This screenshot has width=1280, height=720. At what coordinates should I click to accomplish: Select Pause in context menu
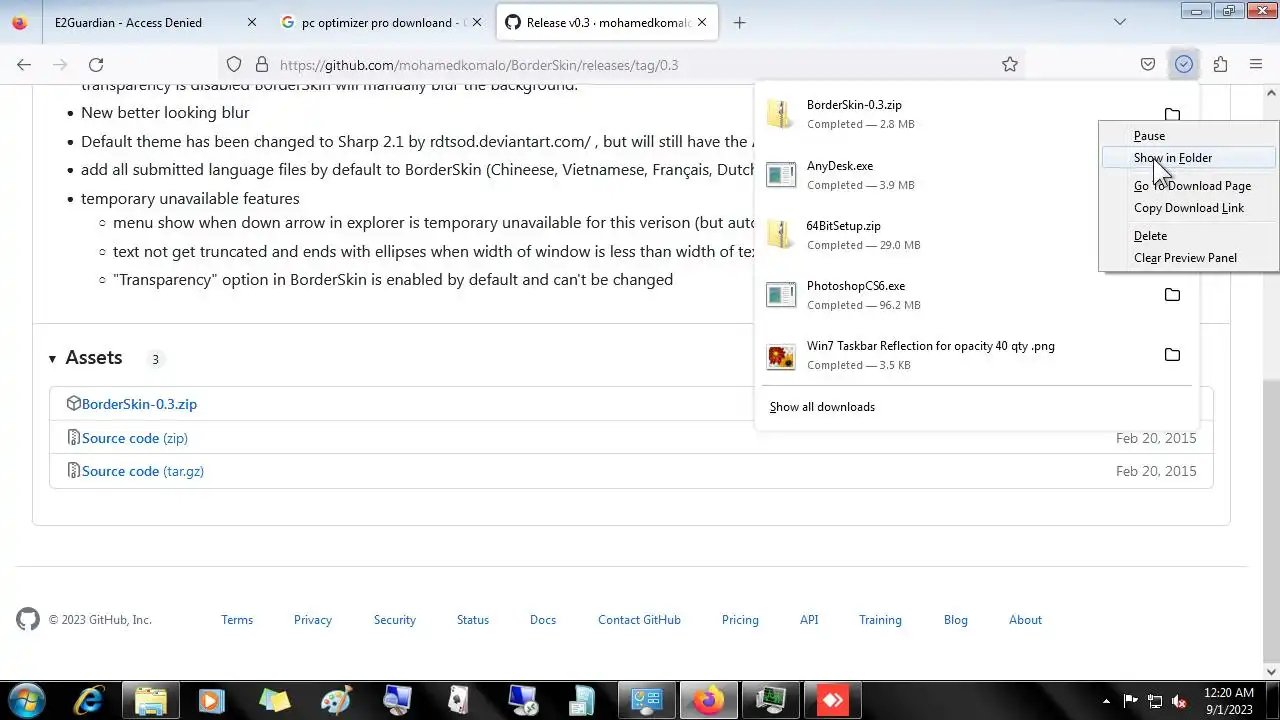(1187, 136)
